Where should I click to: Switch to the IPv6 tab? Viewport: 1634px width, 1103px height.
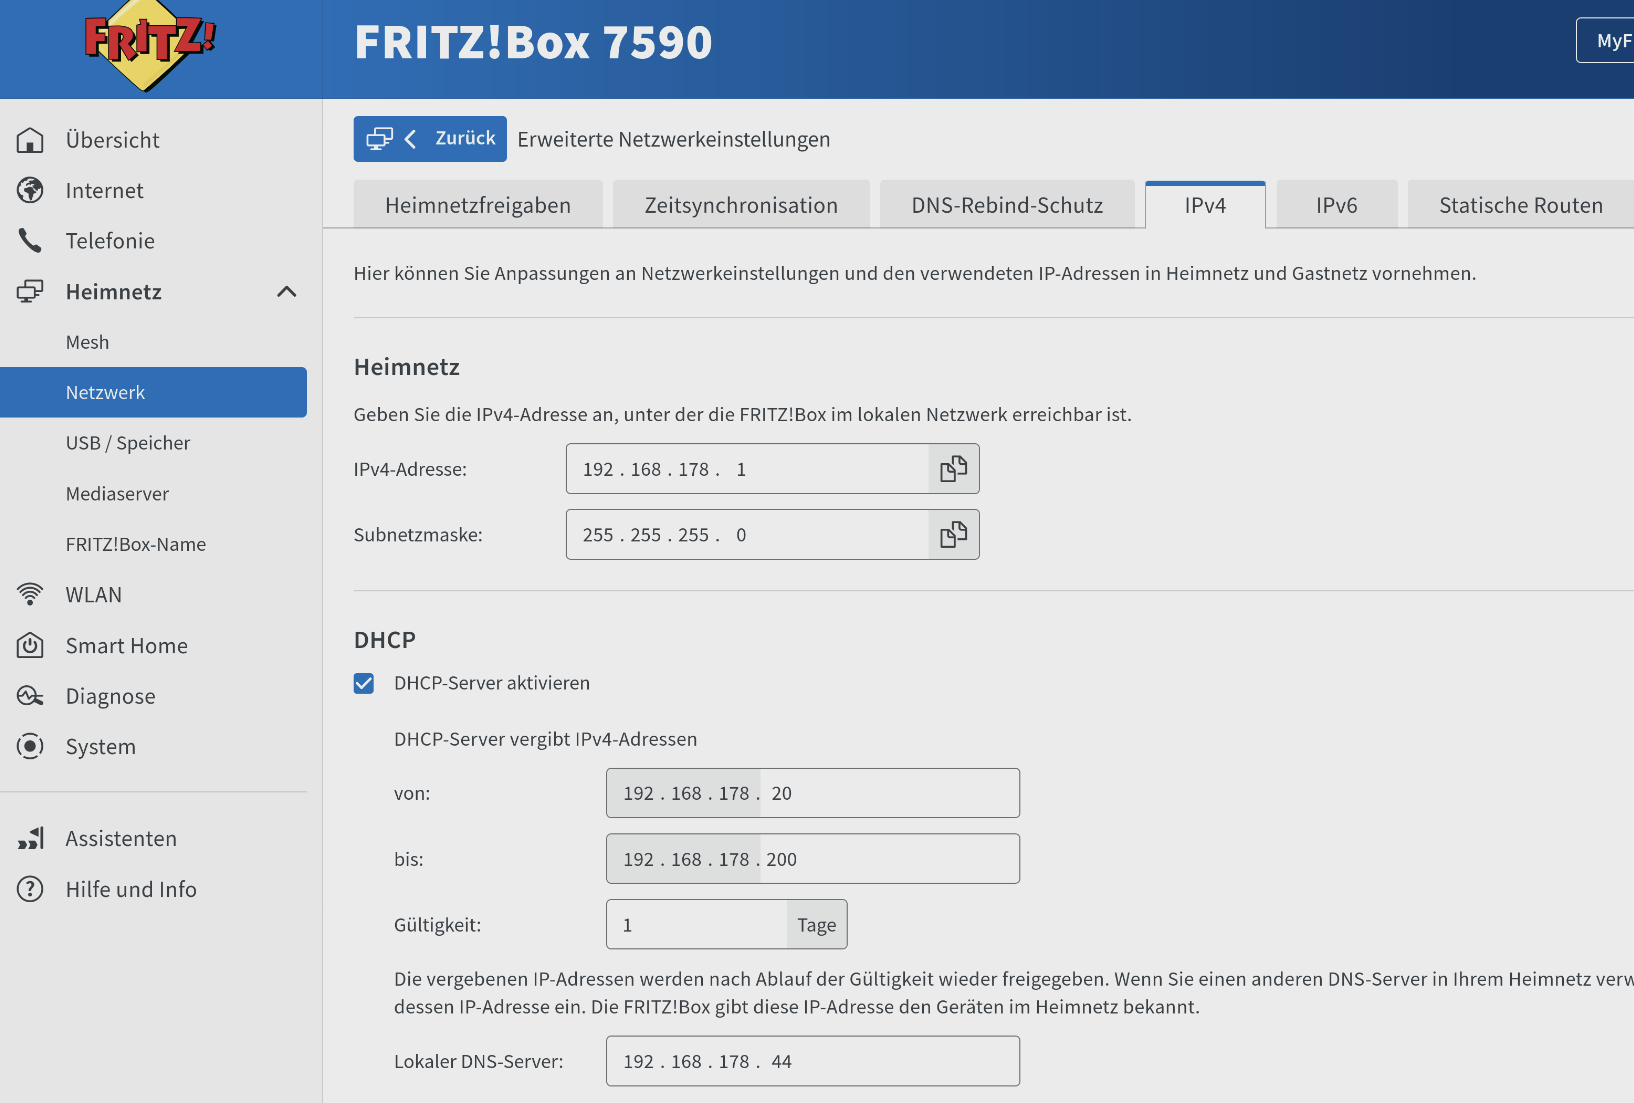pos(1336,206)
